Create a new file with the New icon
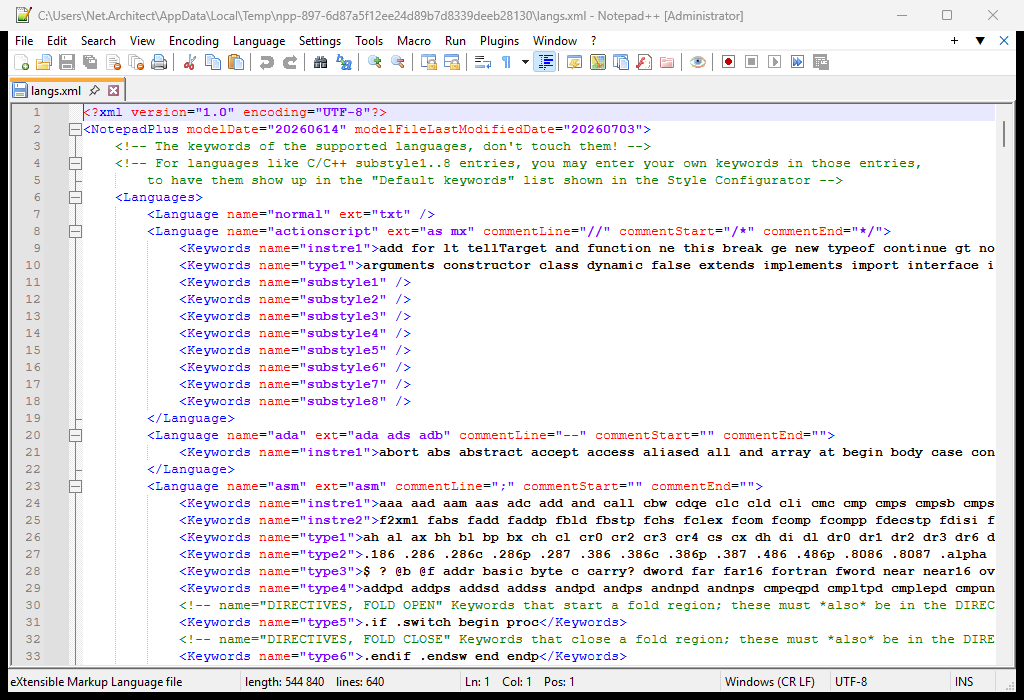Viewport: 1024px width, 700px height. click(21, 62)
